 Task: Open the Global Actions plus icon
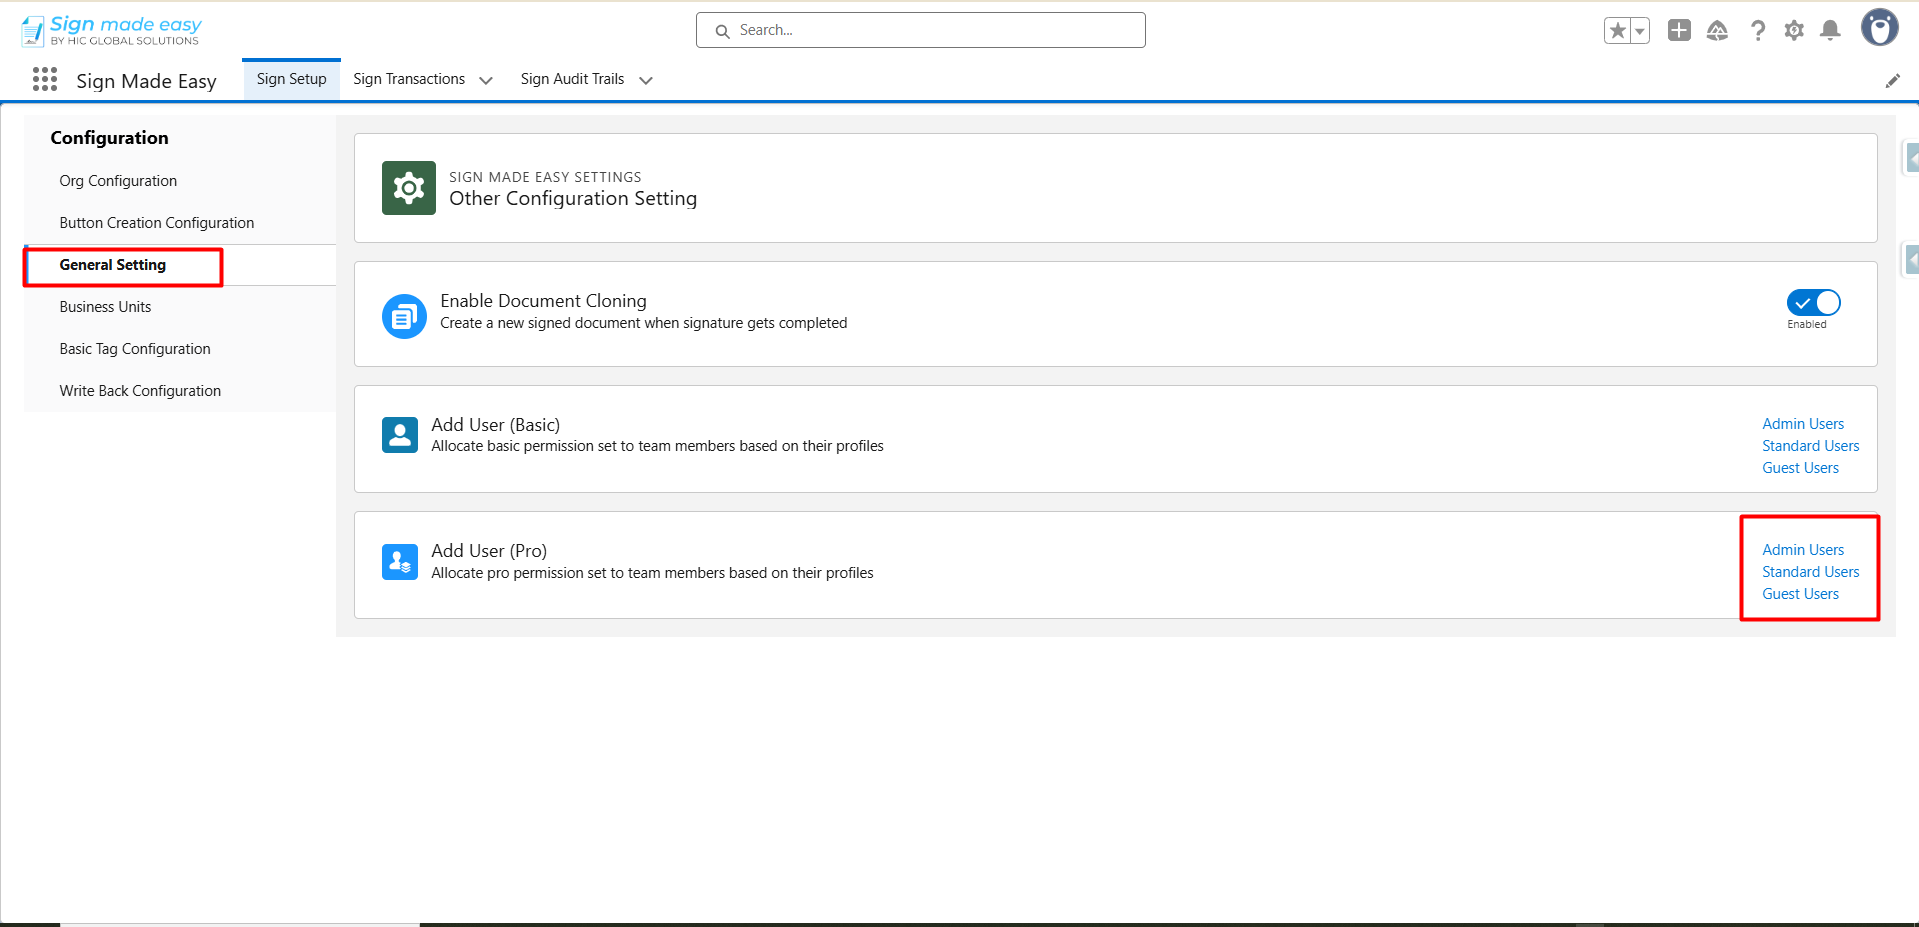tap(1679, 31)
